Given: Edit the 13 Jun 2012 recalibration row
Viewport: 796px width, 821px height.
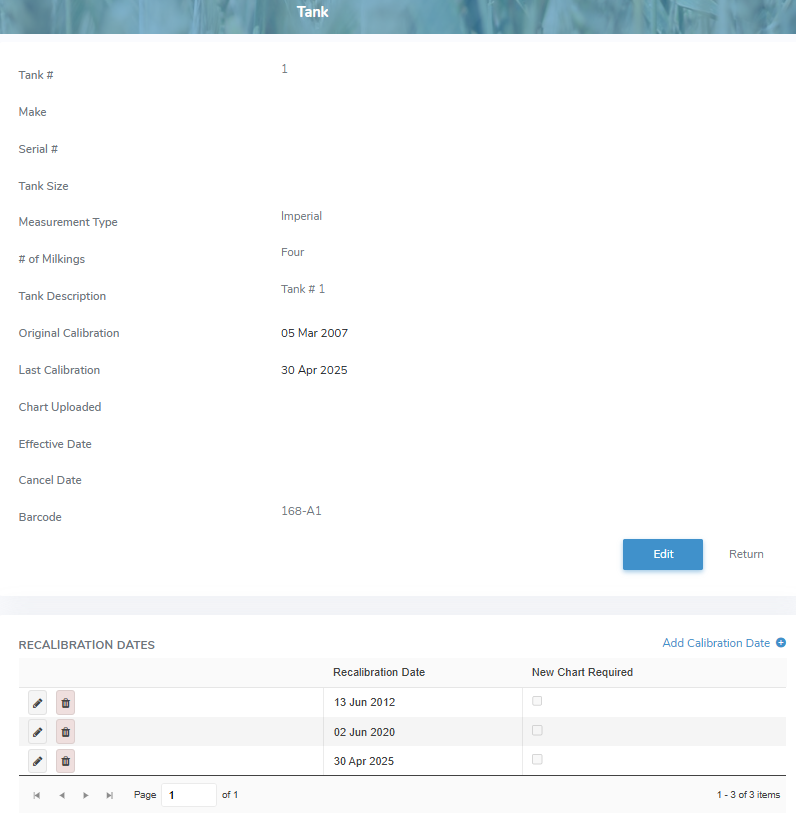Looking at the screenshot, I should click(x=37, y=703).
